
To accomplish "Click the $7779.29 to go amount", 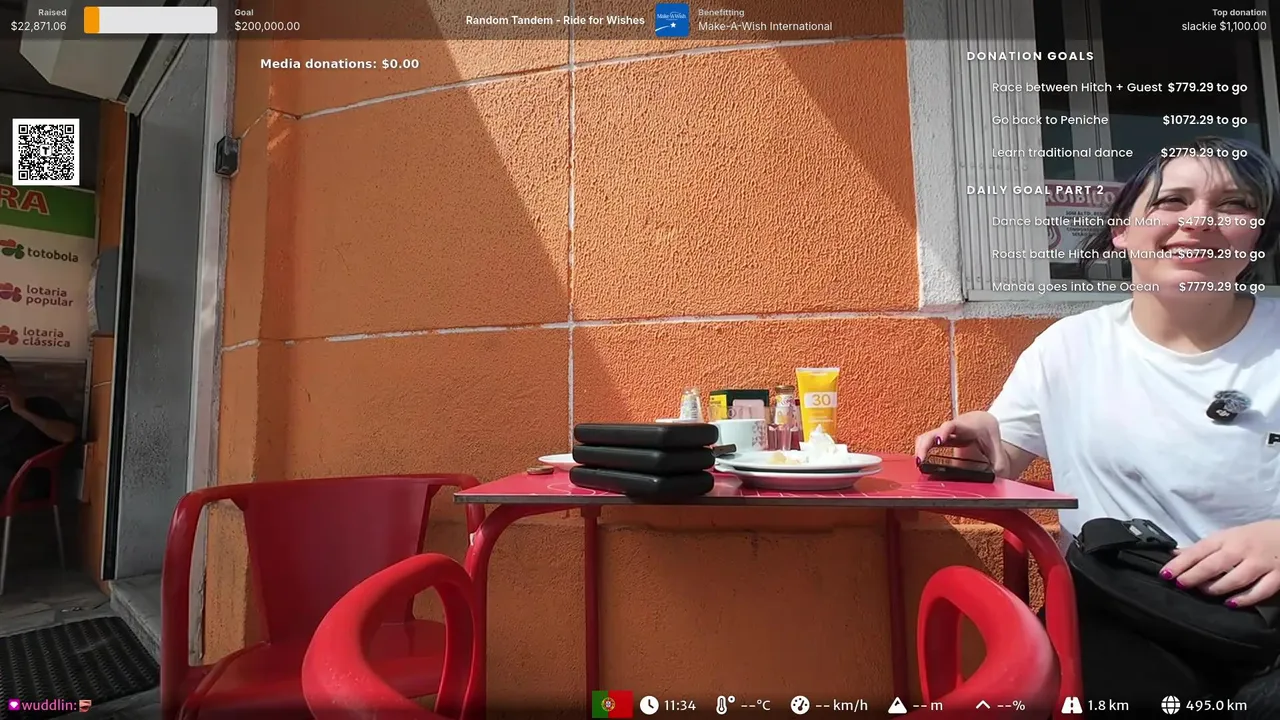I will pos(1222,287).
